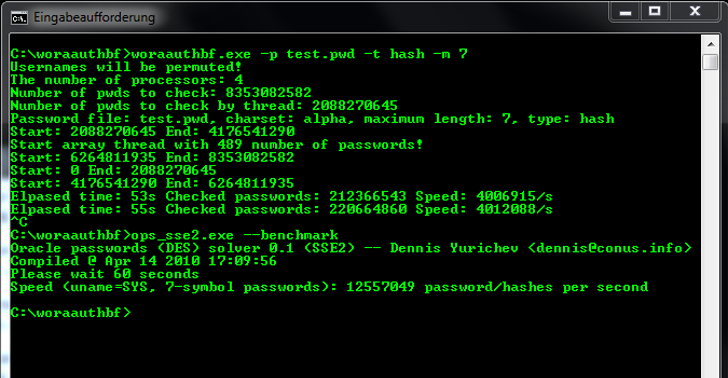
Task: Minimize the Eingabeaufforderung window
Action: click(625, 12)
